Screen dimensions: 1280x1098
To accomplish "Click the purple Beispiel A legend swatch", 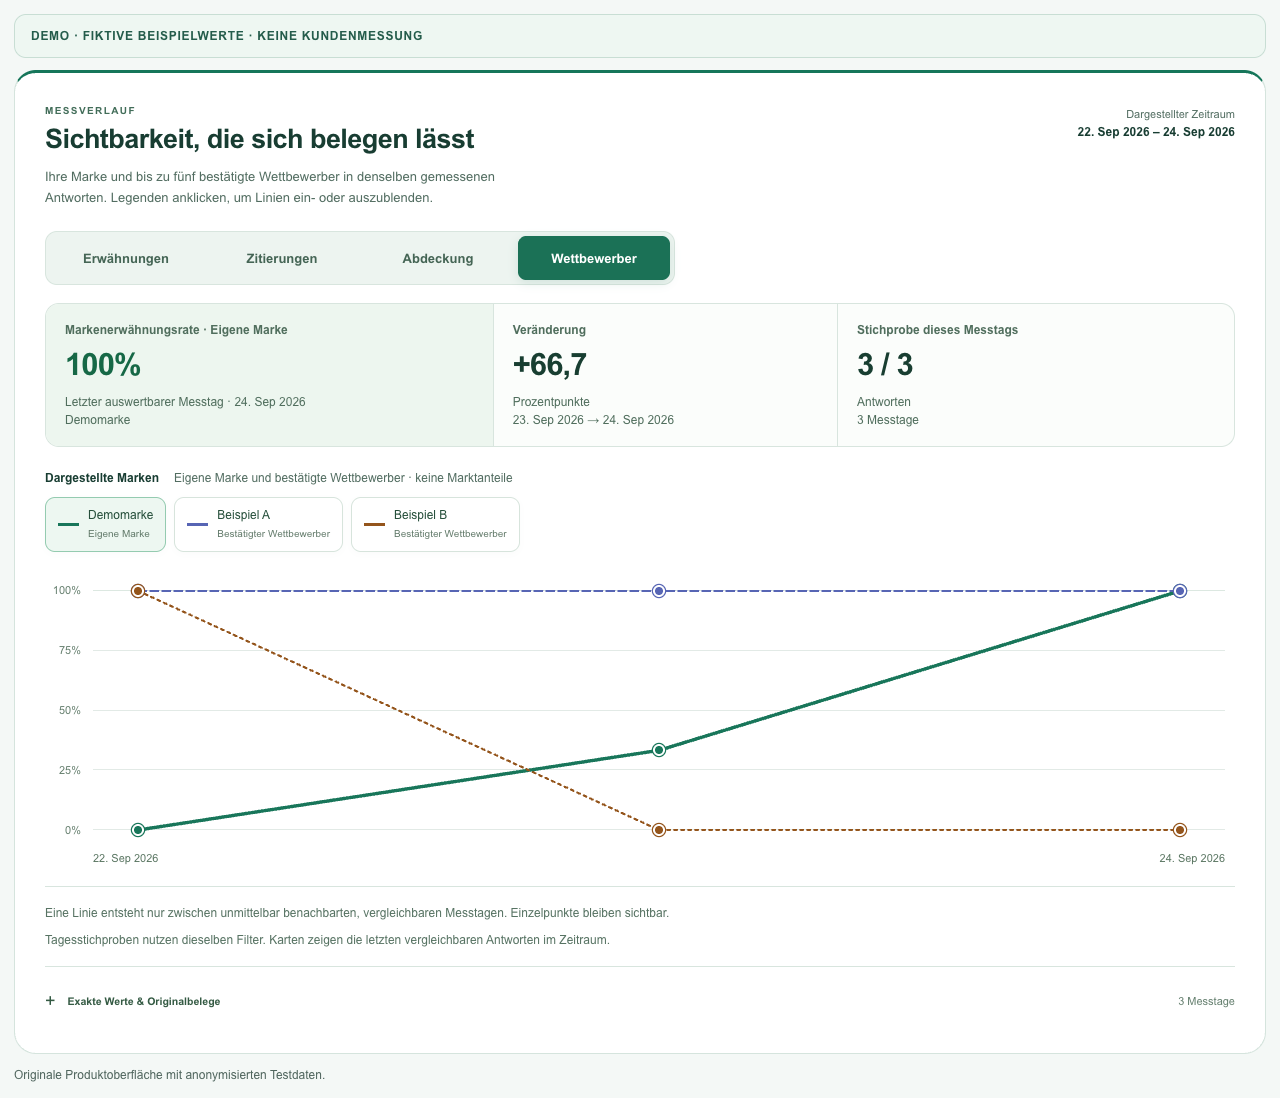I will tap(197, 524).
